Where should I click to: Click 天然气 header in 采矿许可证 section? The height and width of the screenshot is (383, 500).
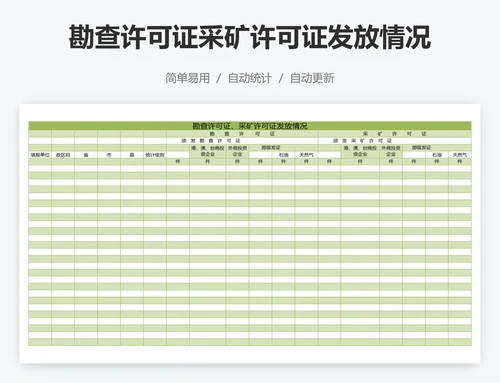click(460, 155)
